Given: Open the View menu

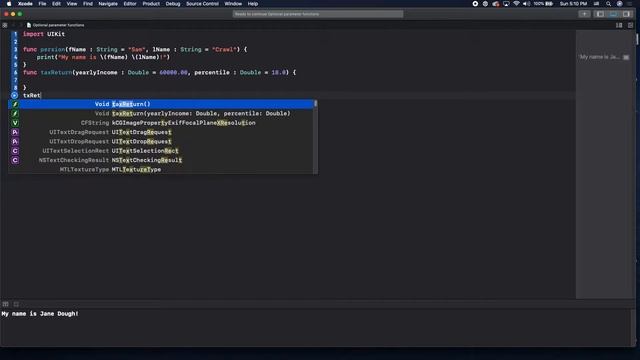Looking at the screenshot, I should [x=72, y=4].
